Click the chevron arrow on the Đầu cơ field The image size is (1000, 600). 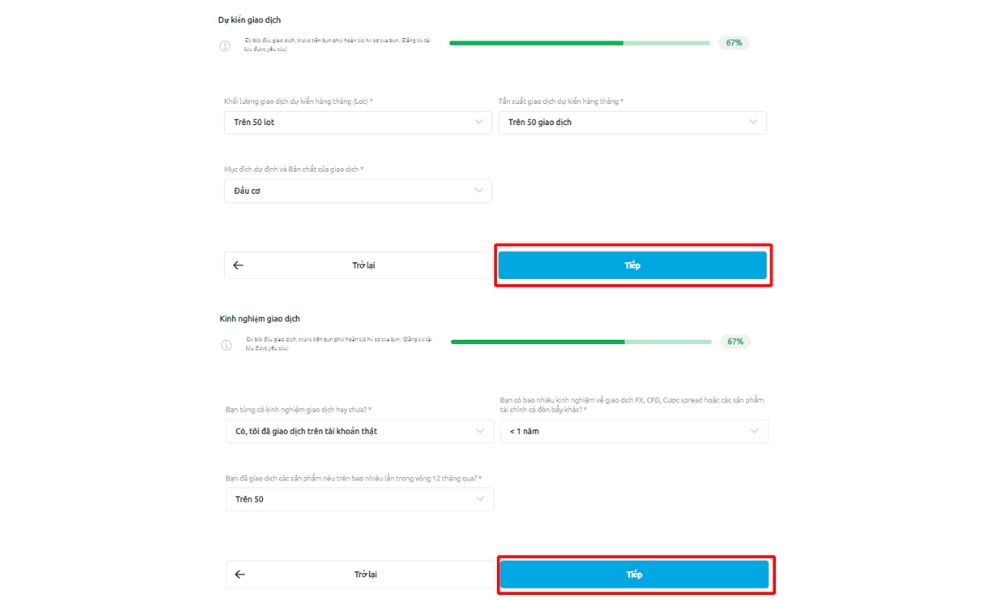point(479,191)
